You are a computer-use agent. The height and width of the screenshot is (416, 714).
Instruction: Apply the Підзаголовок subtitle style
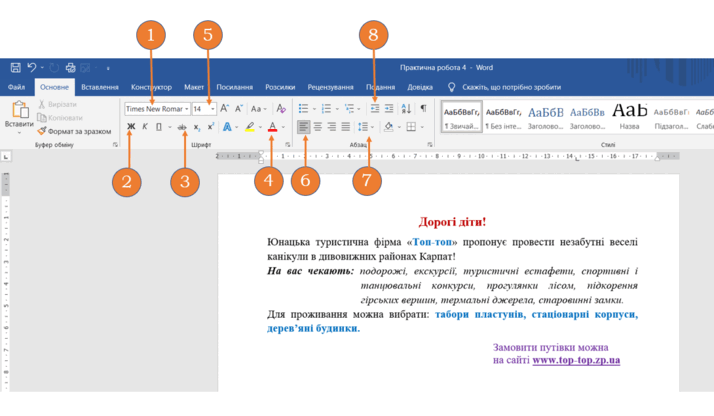[671, 117]
